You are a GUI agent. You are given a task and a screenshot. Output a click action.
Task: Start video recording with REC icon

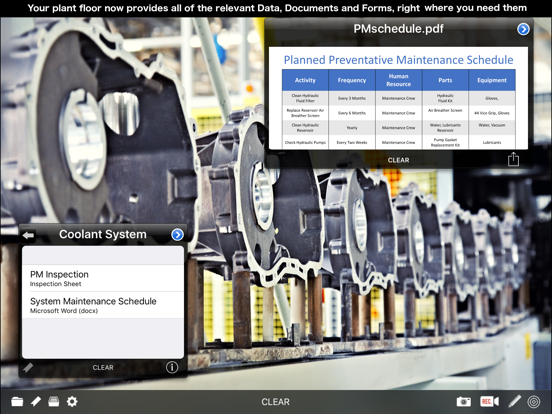pyautogui.click(x=489, y=401)
